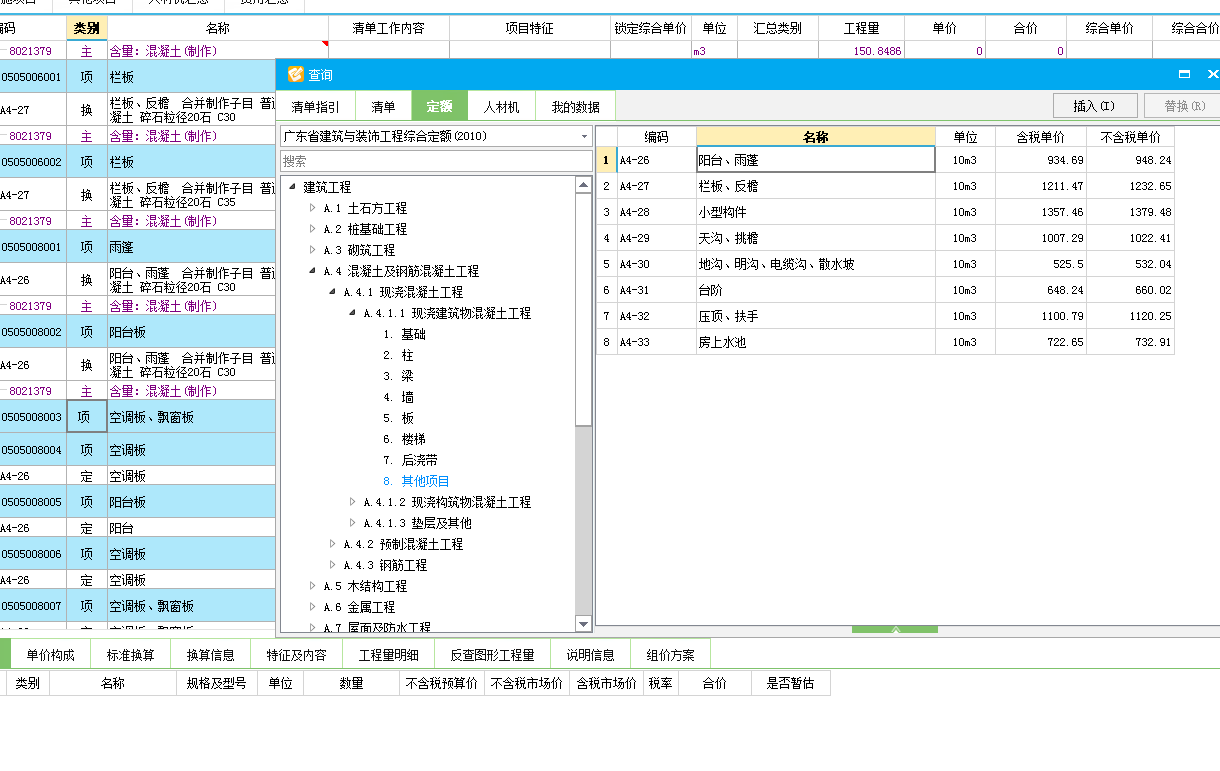Select tree item 4. 墙
1220x771 pixels.
point(398,397)
